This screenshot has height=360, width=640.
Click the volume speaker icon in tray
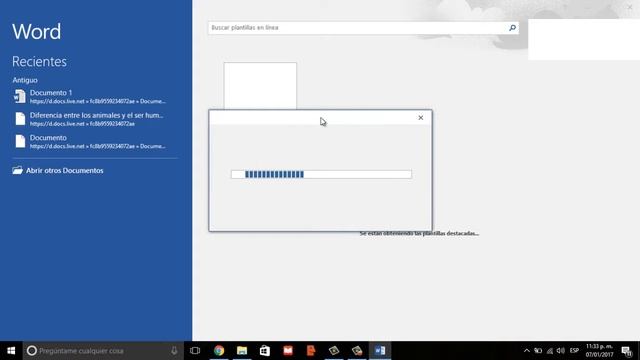point(561,351)
